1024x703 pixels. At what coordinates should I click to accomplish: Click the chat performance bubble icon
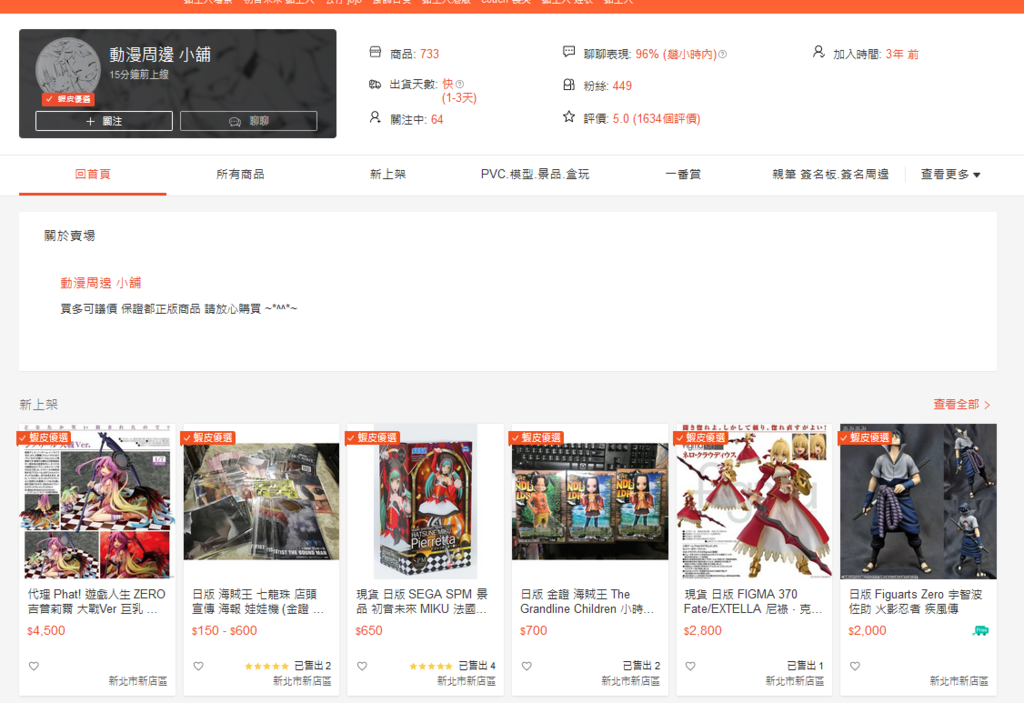tap(569, 52)
